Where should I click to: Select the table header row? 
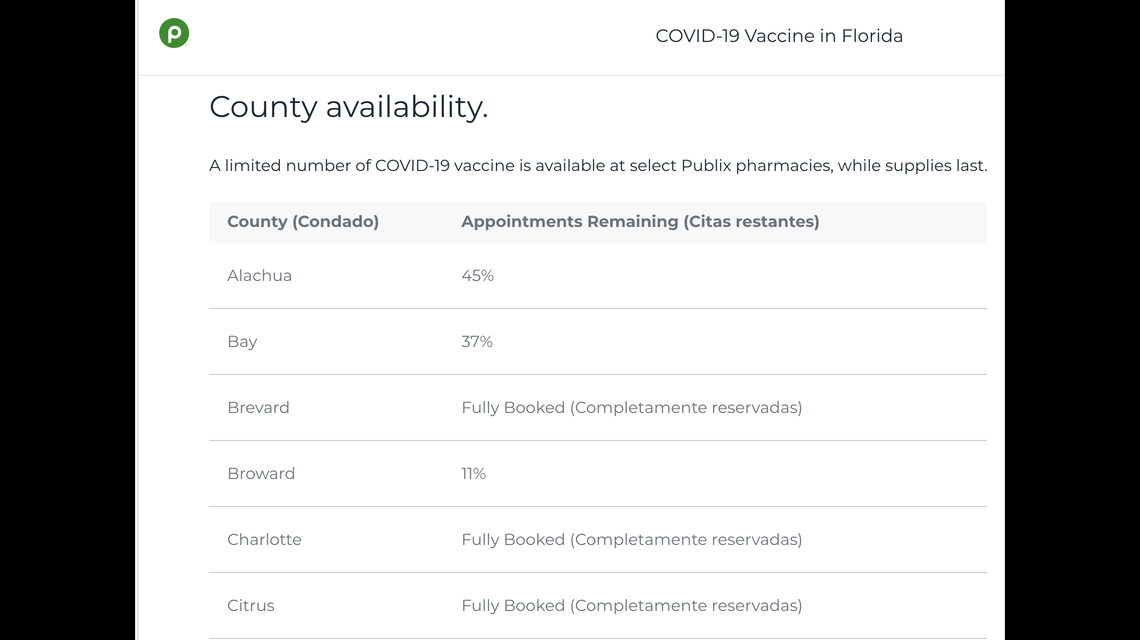(x=597, y=221)
